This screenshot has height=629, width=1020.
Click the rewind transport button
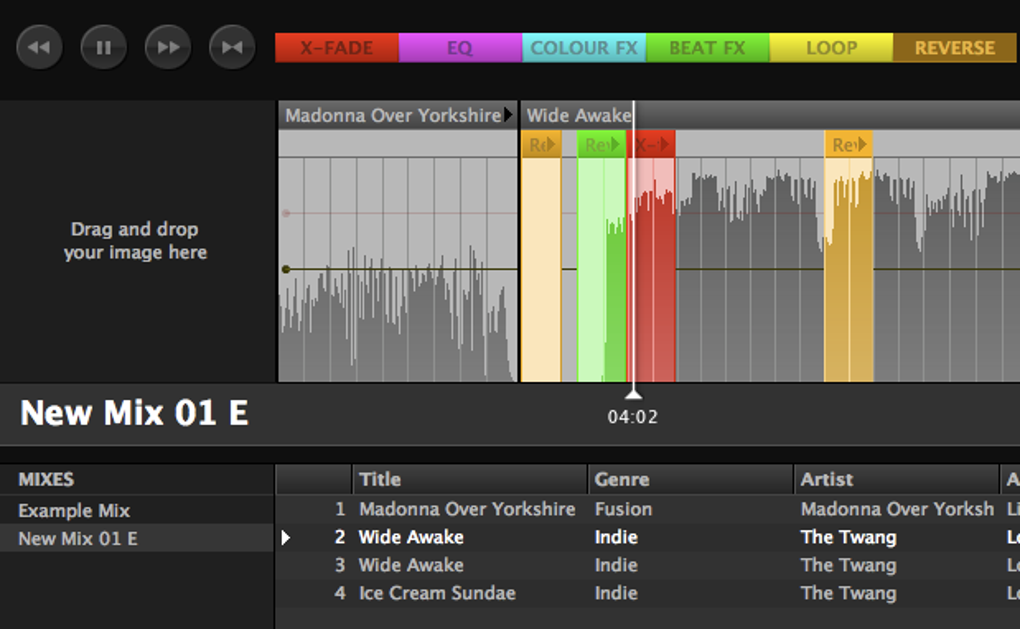(39, 47)
